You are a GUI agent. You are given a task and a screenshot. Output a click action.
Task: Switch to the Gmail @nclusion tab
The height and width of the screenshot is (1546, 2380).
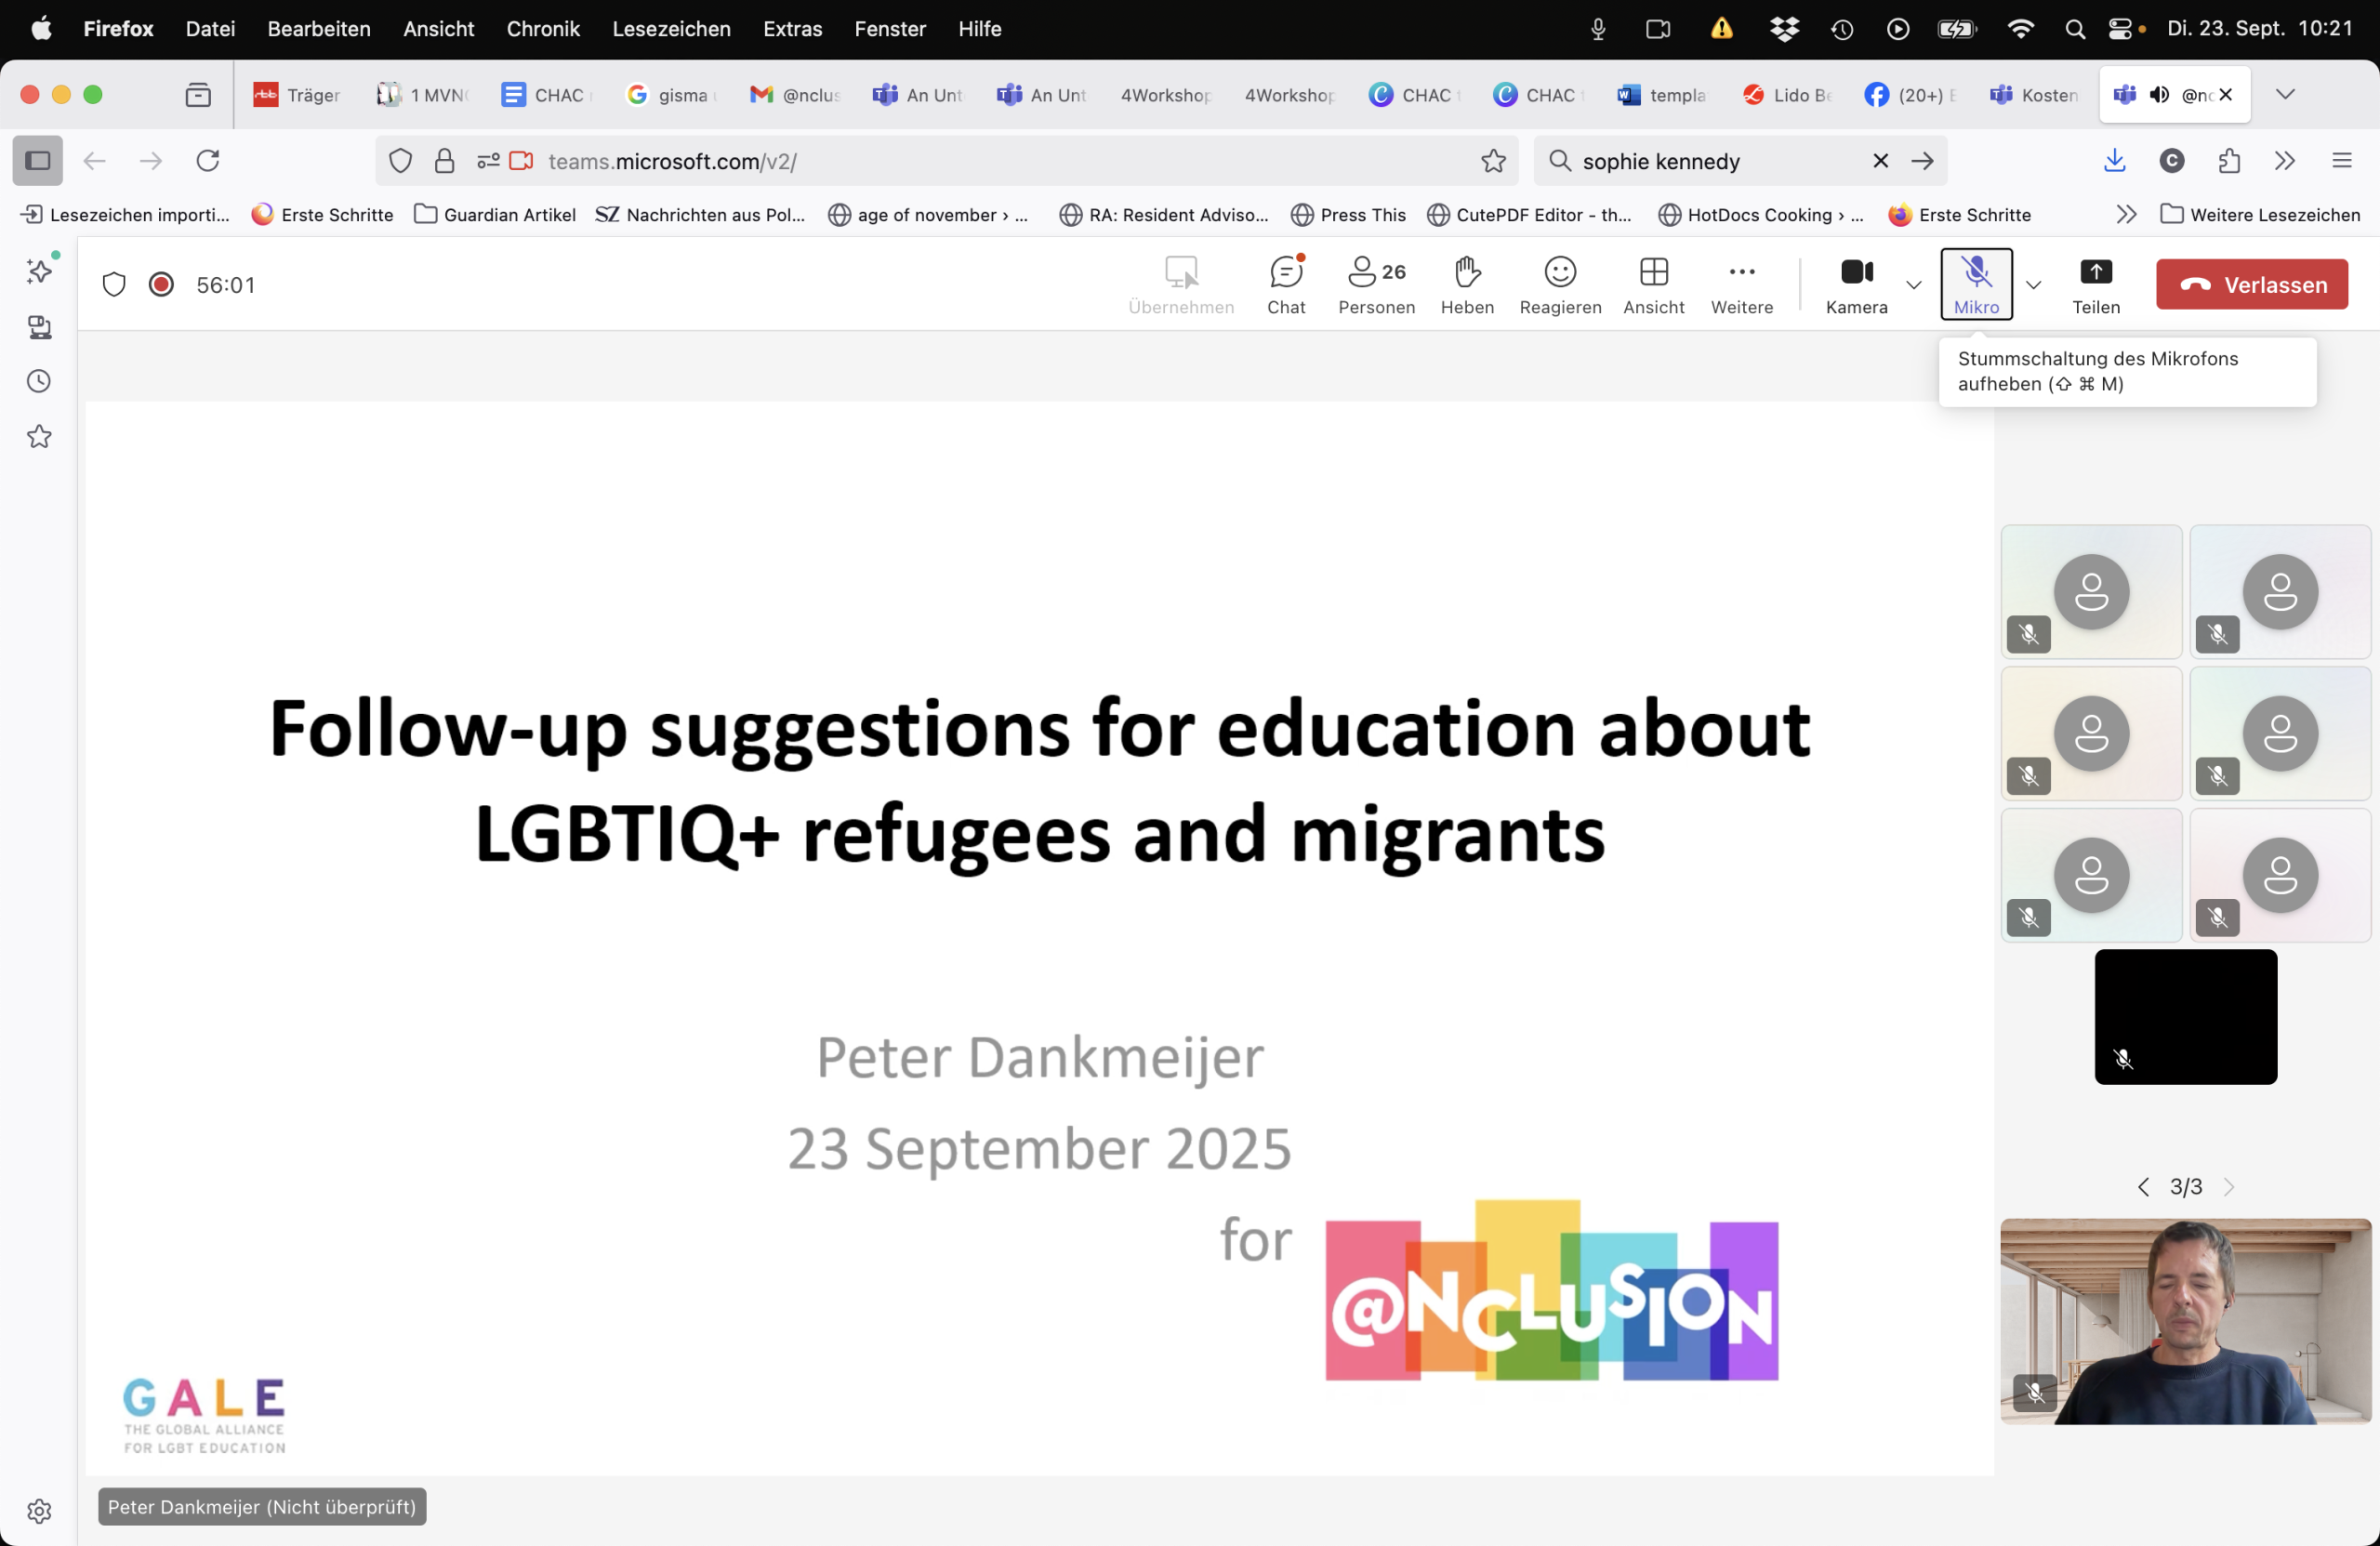pos(795,95)
